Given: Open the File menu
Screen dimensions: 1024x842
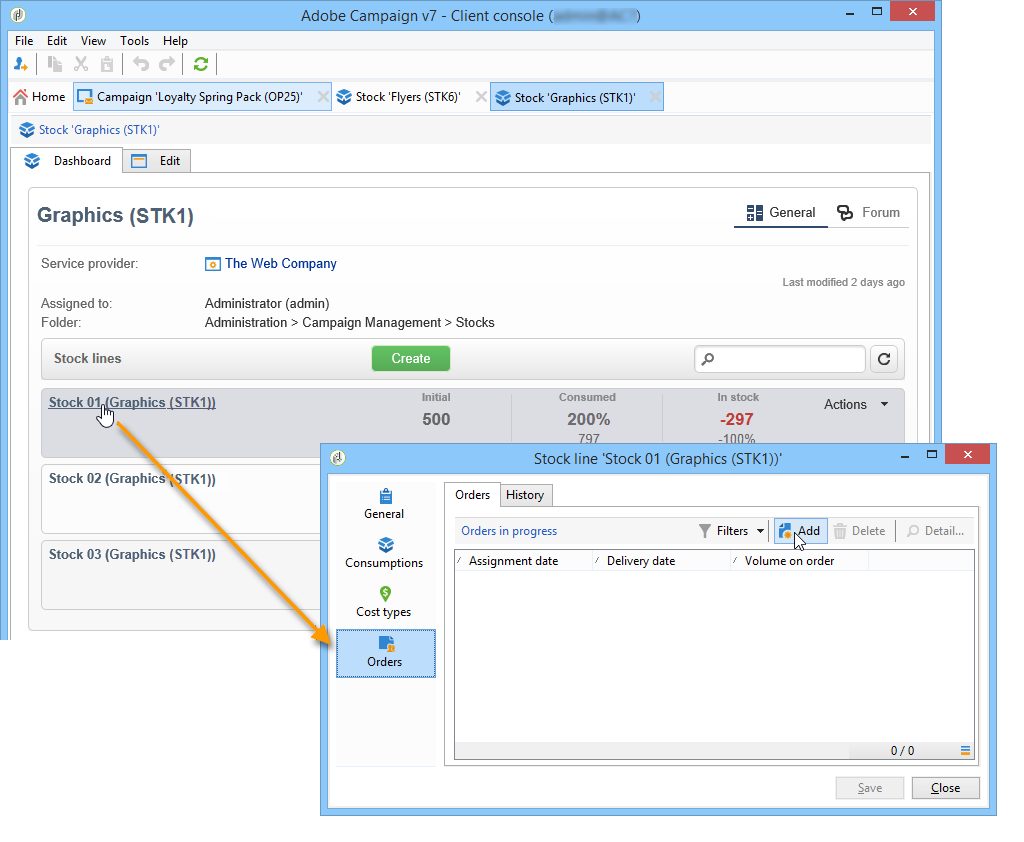Looking at the screenshot, I should 24,40.
